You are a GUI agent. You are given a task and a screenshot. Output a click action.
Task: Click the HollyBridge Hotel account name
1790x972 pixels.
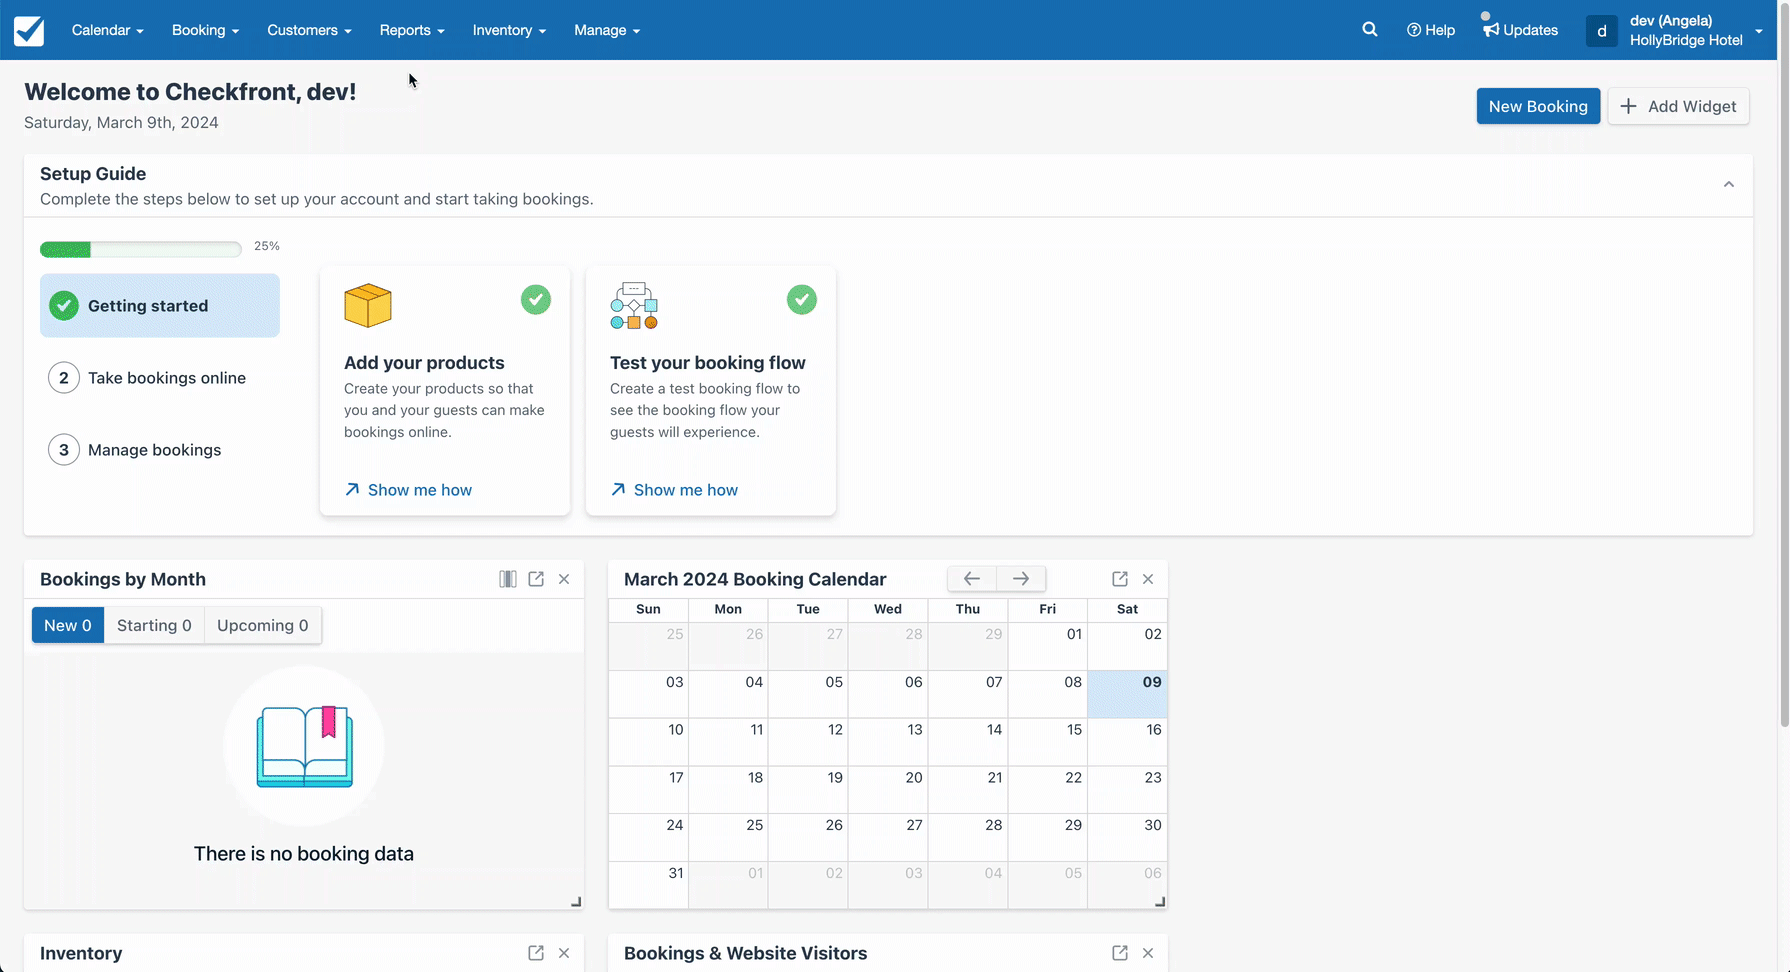(x=1686, y=40)
